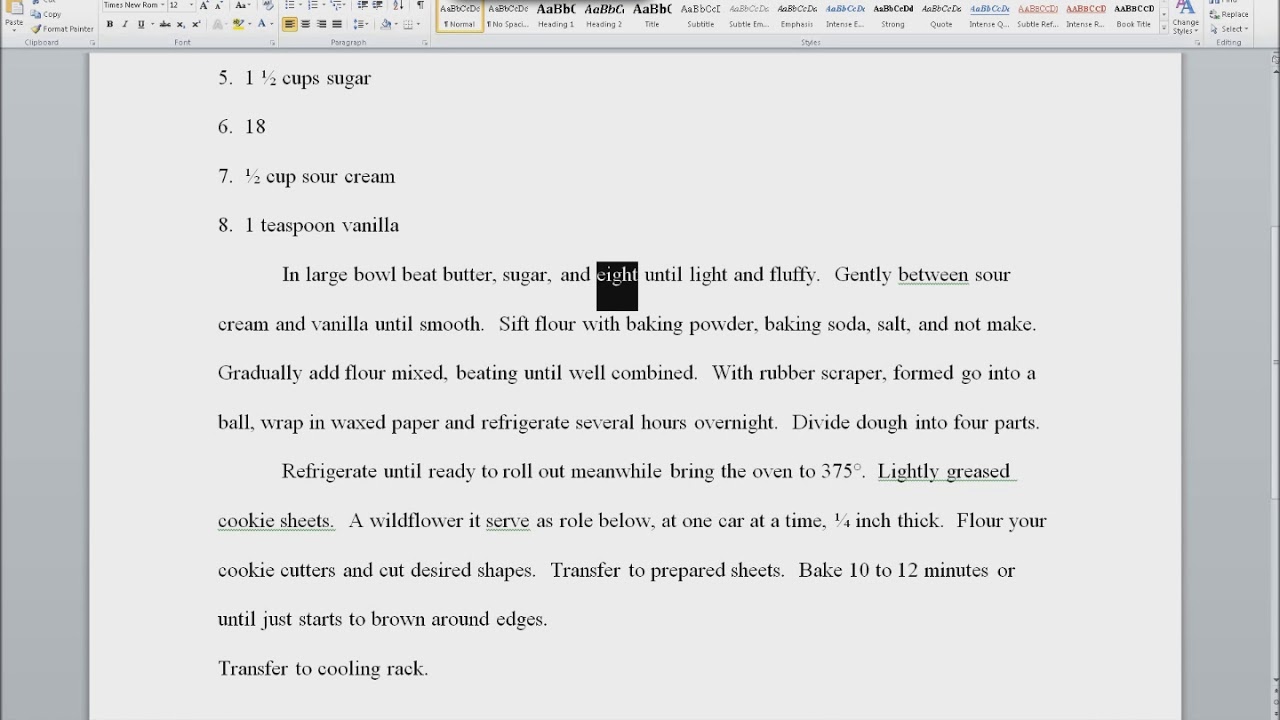Apply the Subtle Emphasis style

749,15
